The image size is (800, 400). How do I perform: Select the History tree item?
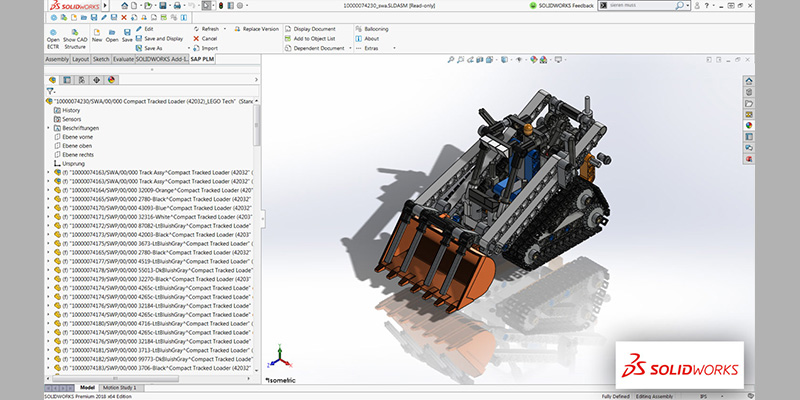[67, 110]
